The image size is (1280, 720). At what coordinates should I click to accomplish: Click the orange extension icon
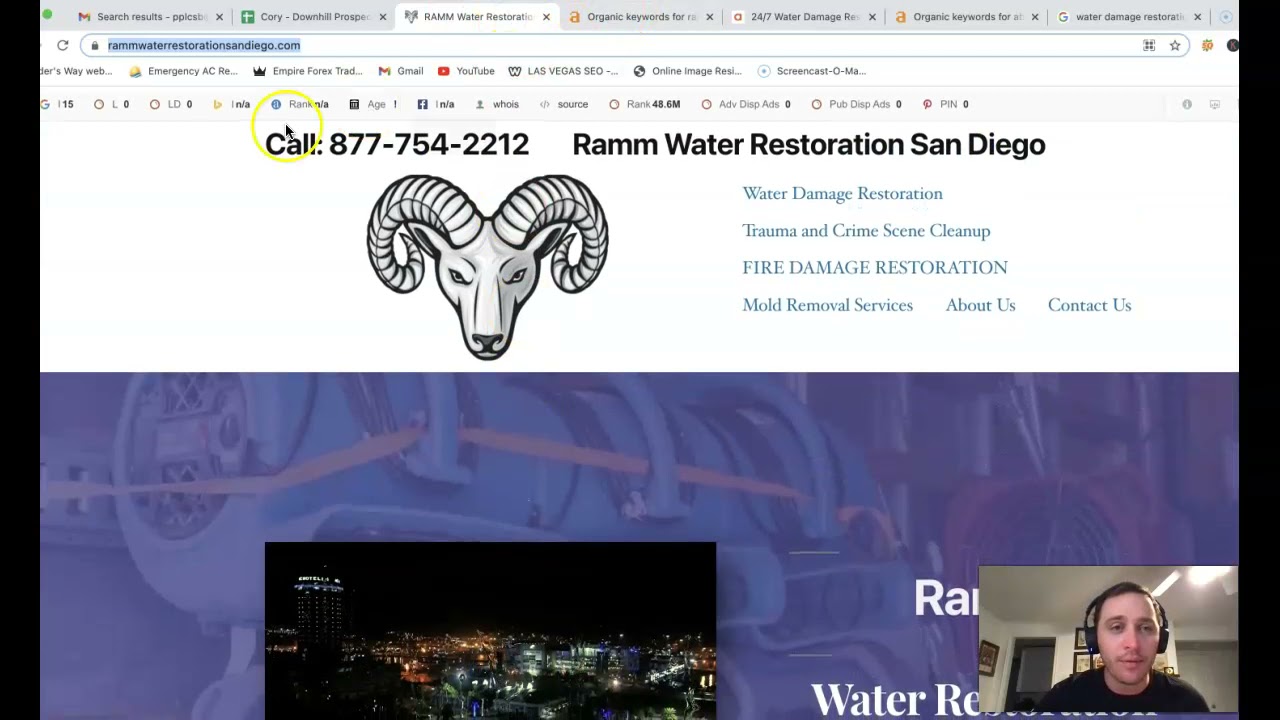(1207, 45)
